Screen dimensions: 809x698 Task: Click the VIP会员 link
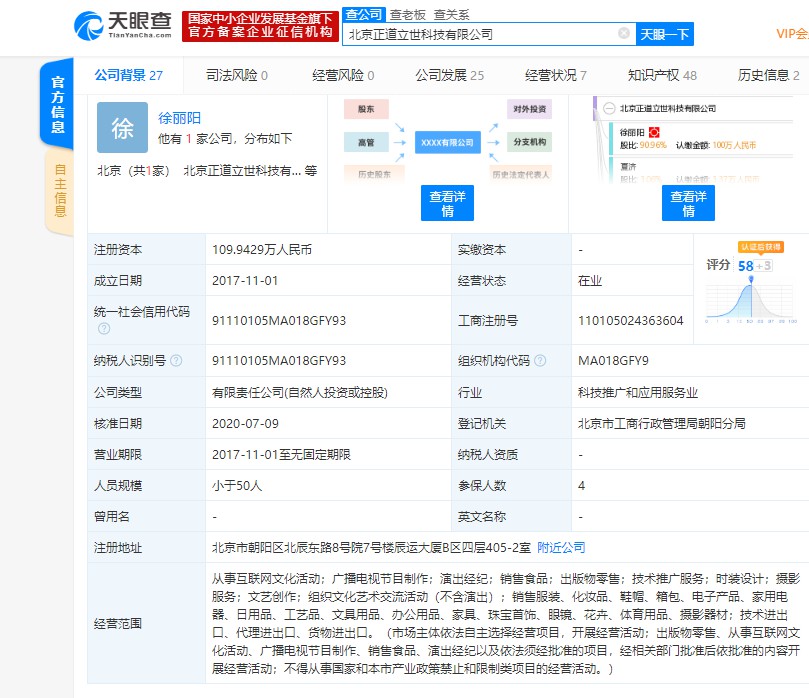[x=792, y=34]
